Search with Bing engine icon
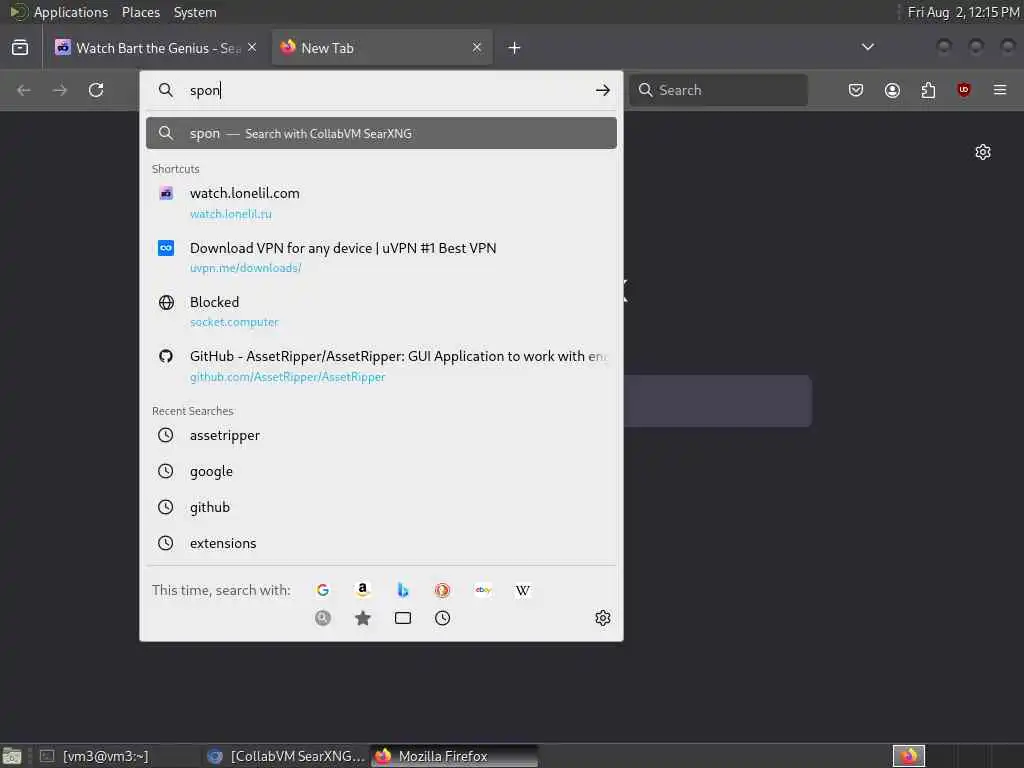Screen dimensions: 1024x768 coord(403,590)
